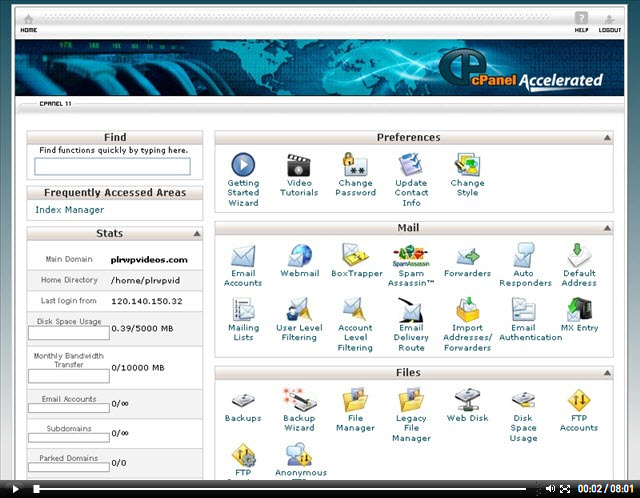The width and height of the screenshot is (640, 498).
Task: Toggle video fullscreen mode
Action: pyautogui.click(x=565, y=489)
